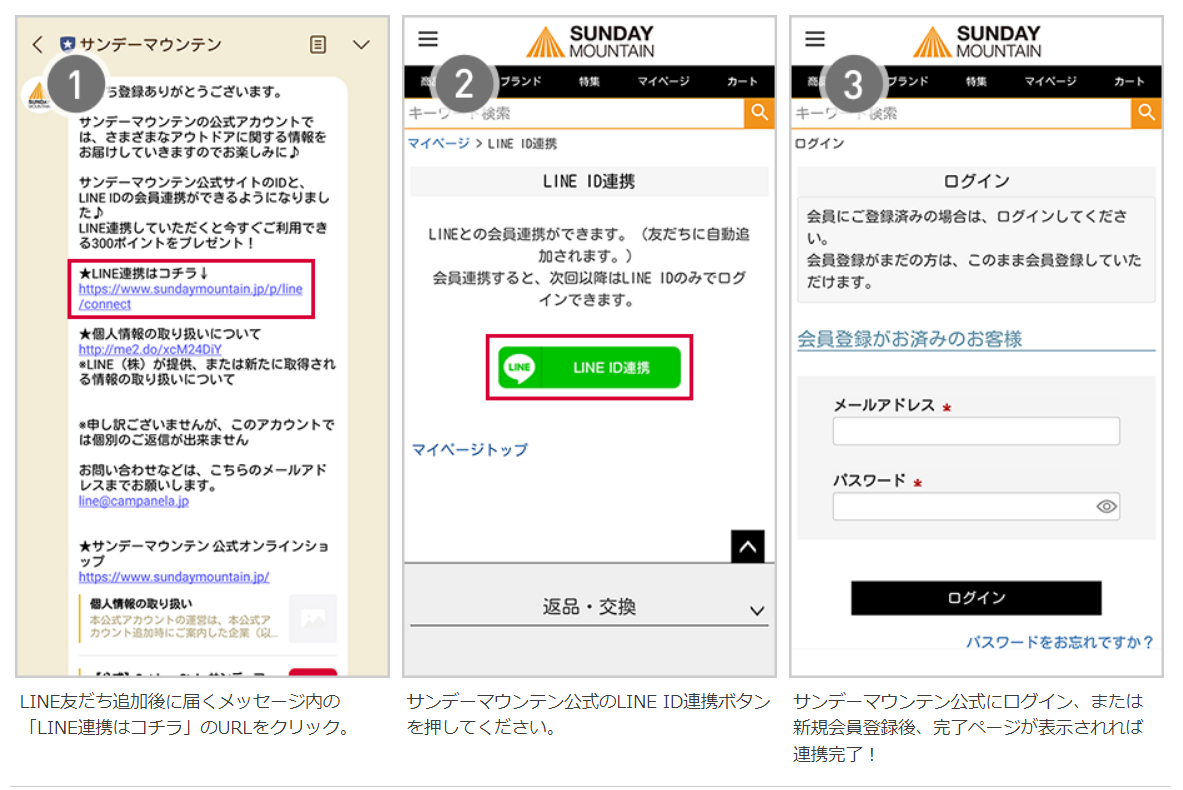Screen dimensions: 1183x790
Task: Open hamburger menu in LINE ID連携 screen
Action: point(428,39)
